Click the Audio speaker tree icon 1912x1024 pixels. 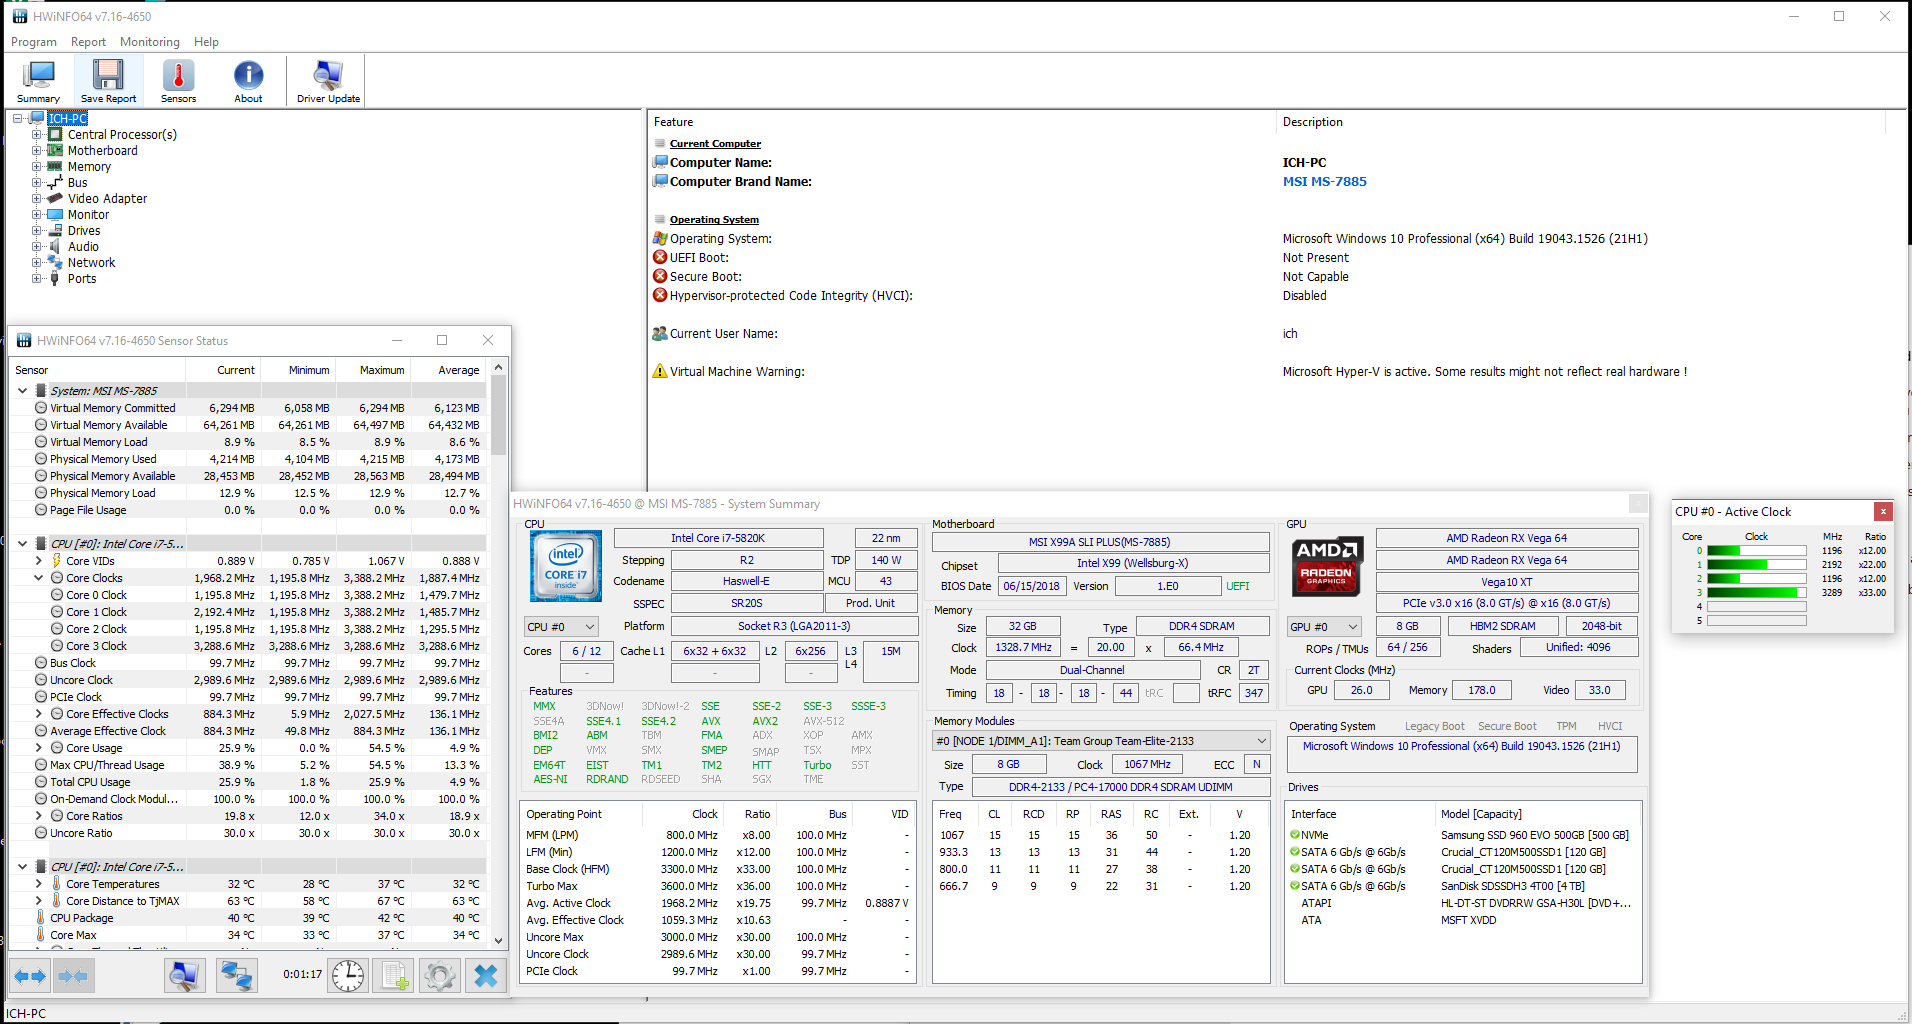pyautogui.click(x=55, y=246)
